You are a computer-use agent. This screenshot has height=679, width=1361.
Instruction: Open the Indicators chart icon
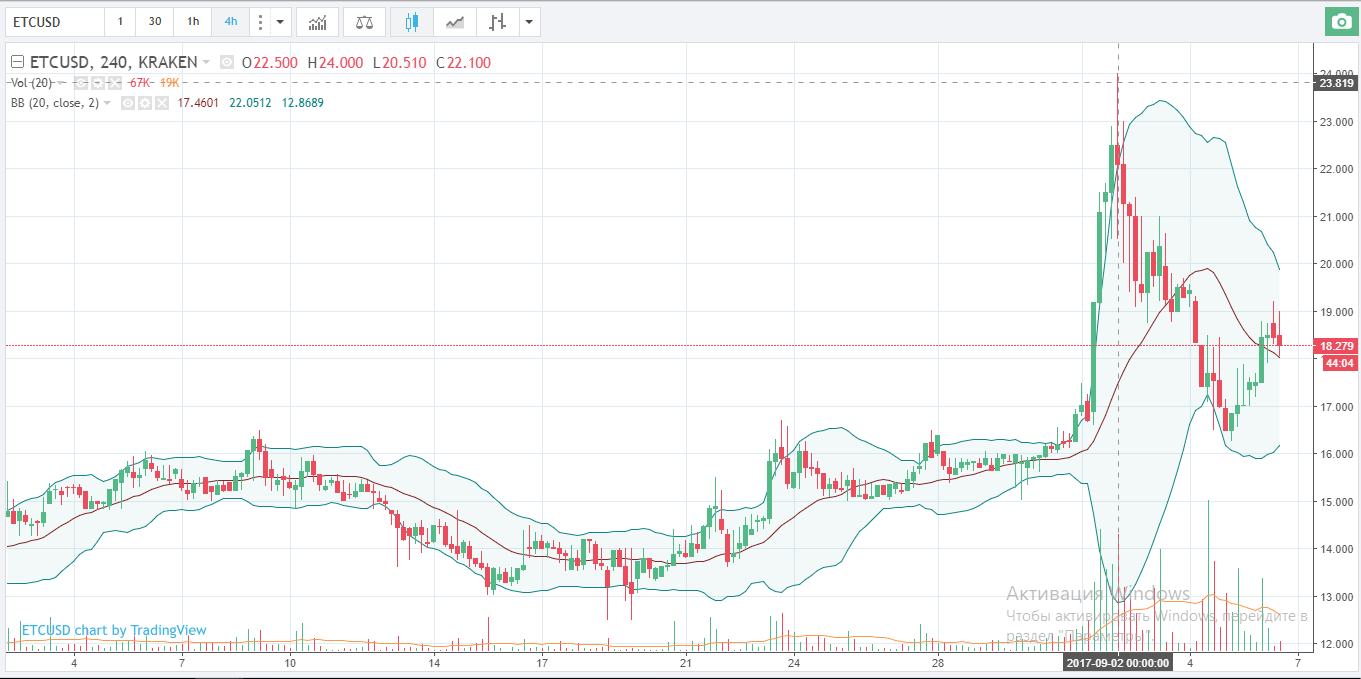tap(317, 21)
